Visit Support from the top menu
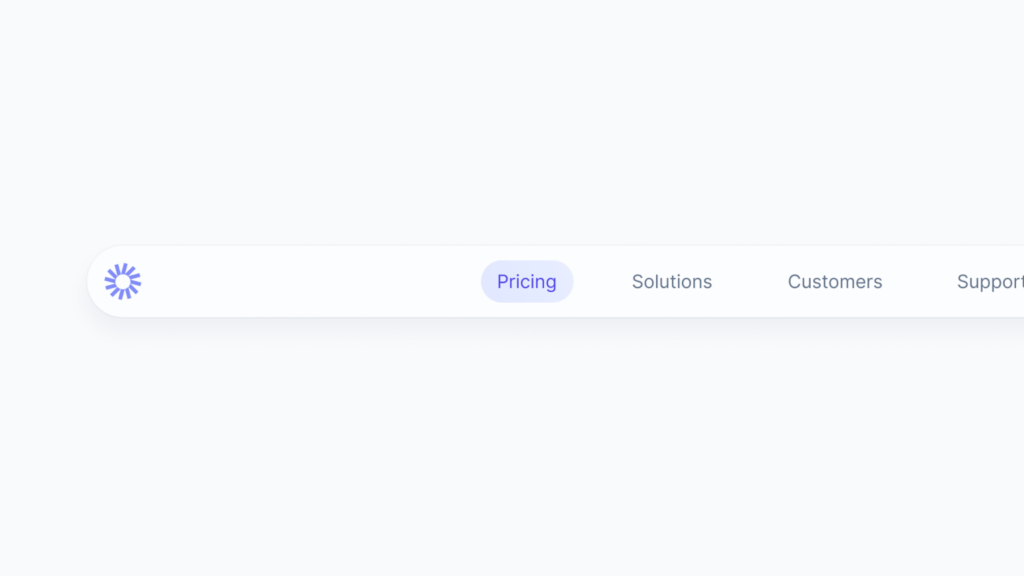This screenshot has height=576, width=1024. coord(990,281)
